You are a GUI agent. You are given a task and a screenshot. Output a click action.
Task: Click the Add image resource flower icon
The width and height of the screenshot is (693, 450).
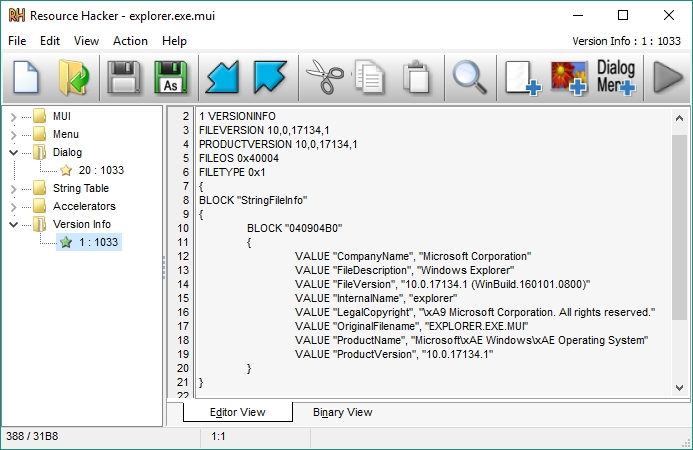tap(569, 78)
